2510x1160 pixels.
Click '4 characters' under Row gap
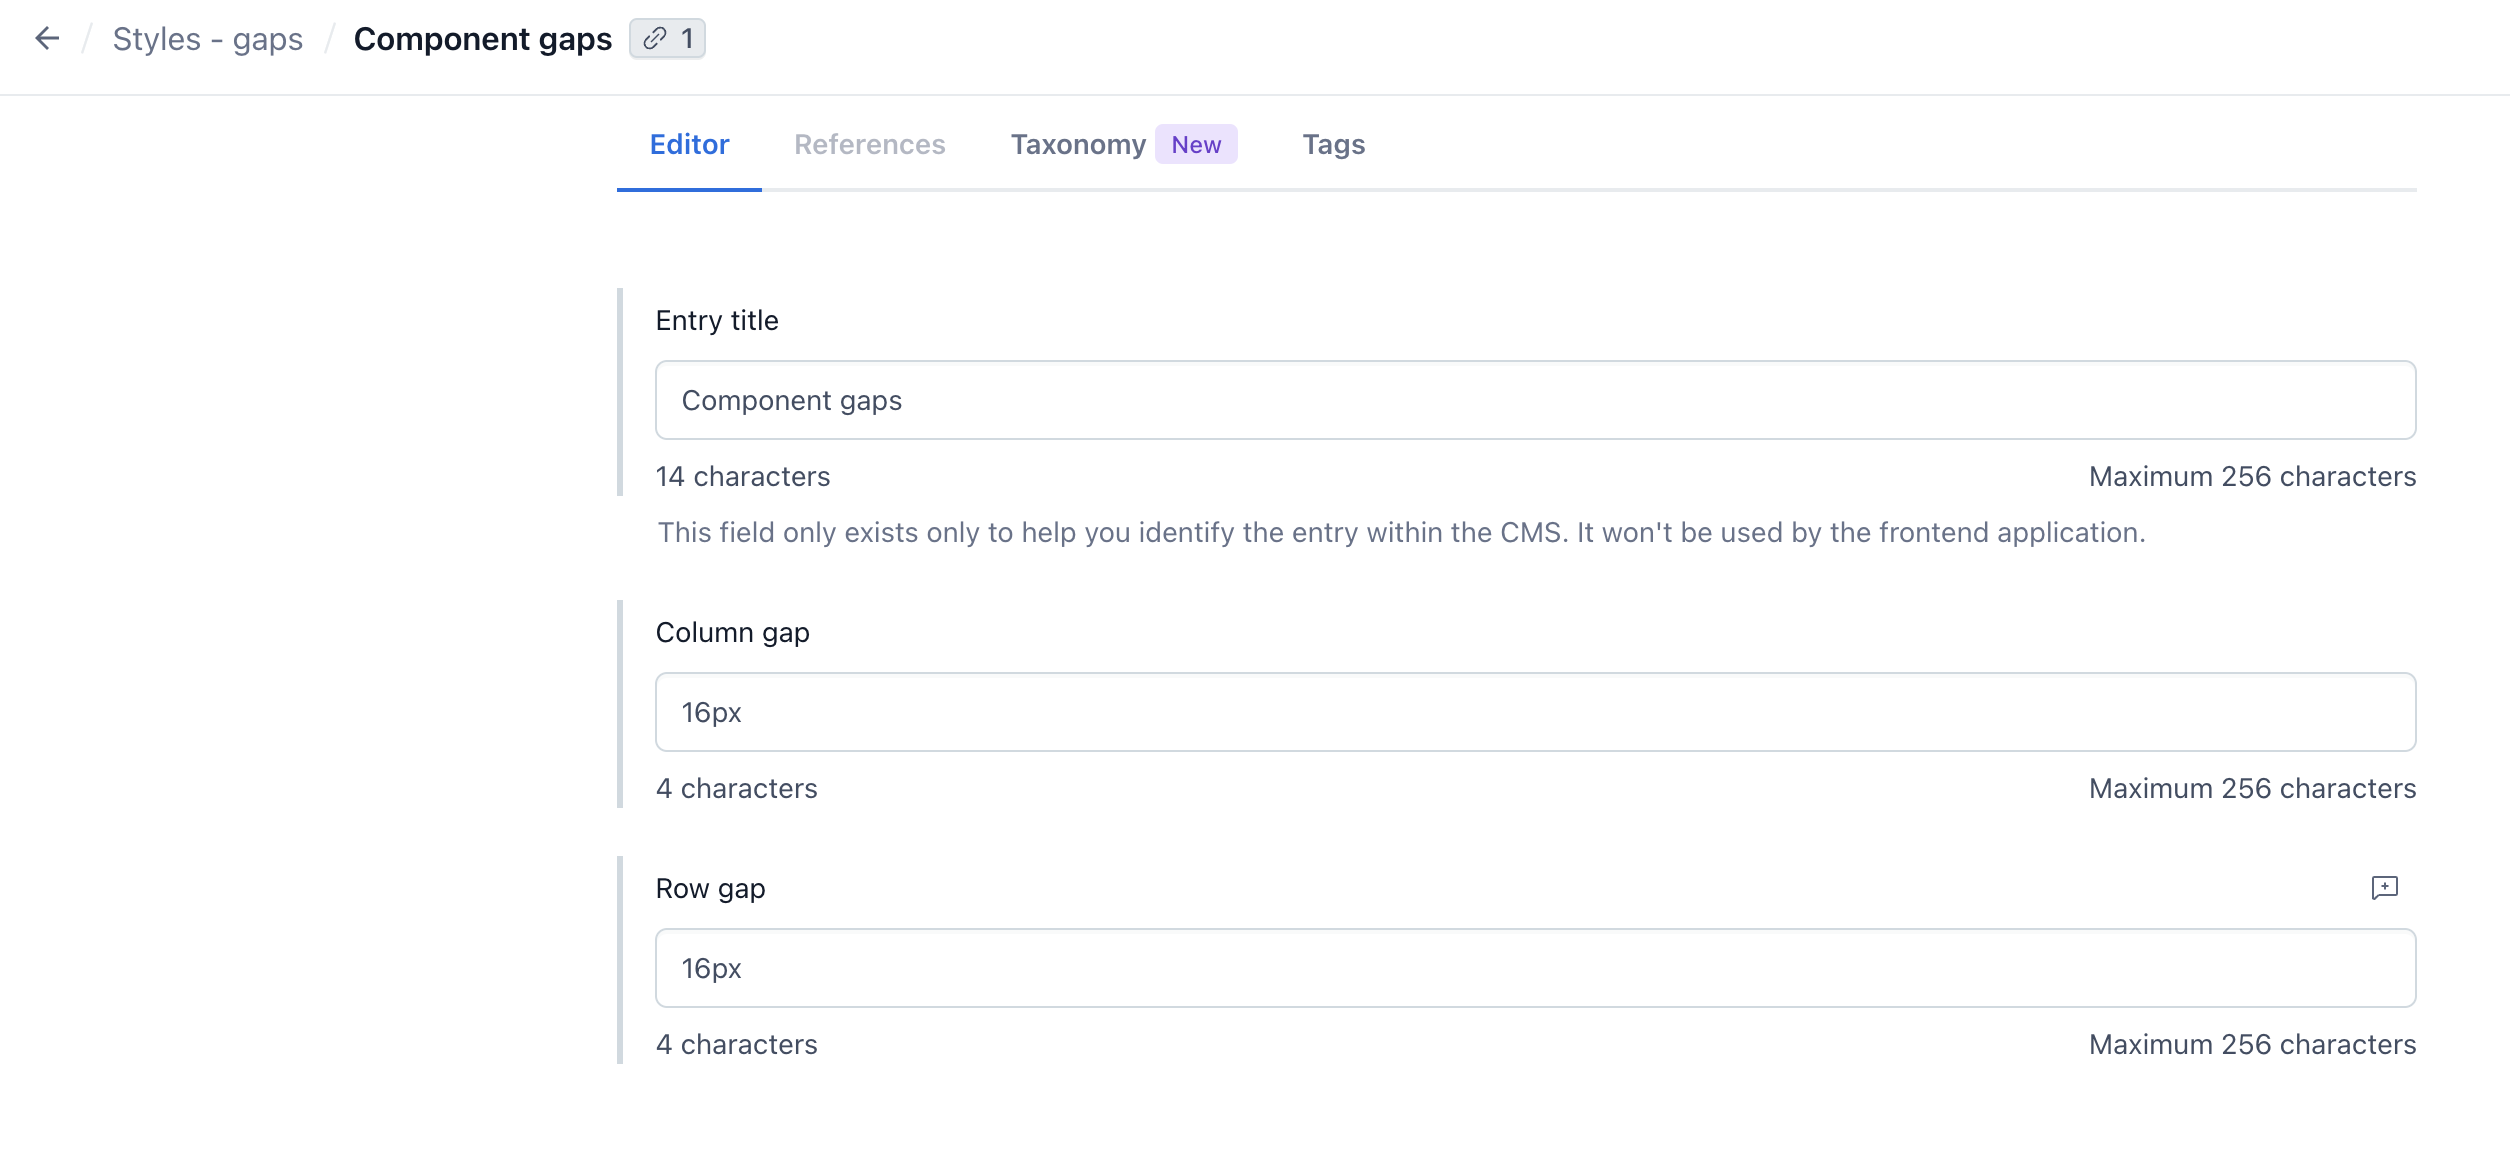click(x=737, y=1044)
